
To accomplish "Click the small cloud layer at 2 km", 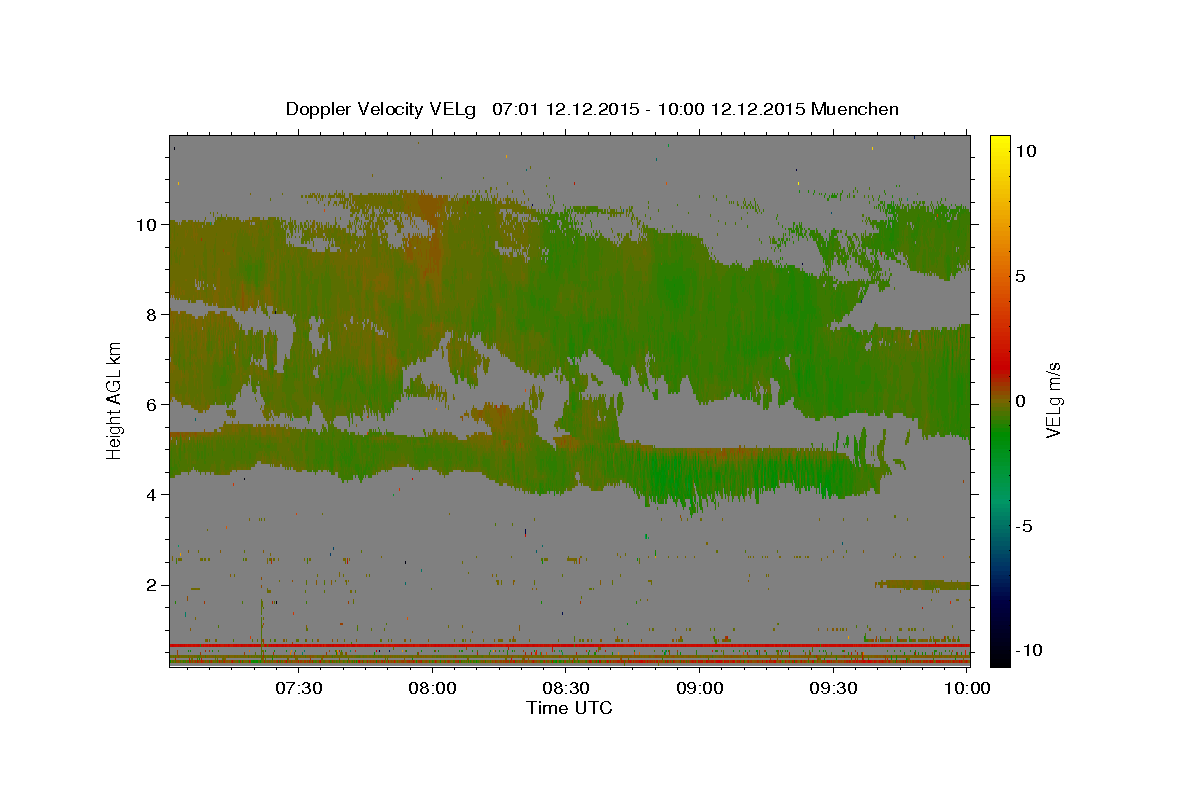I will [x=922, y=584].
